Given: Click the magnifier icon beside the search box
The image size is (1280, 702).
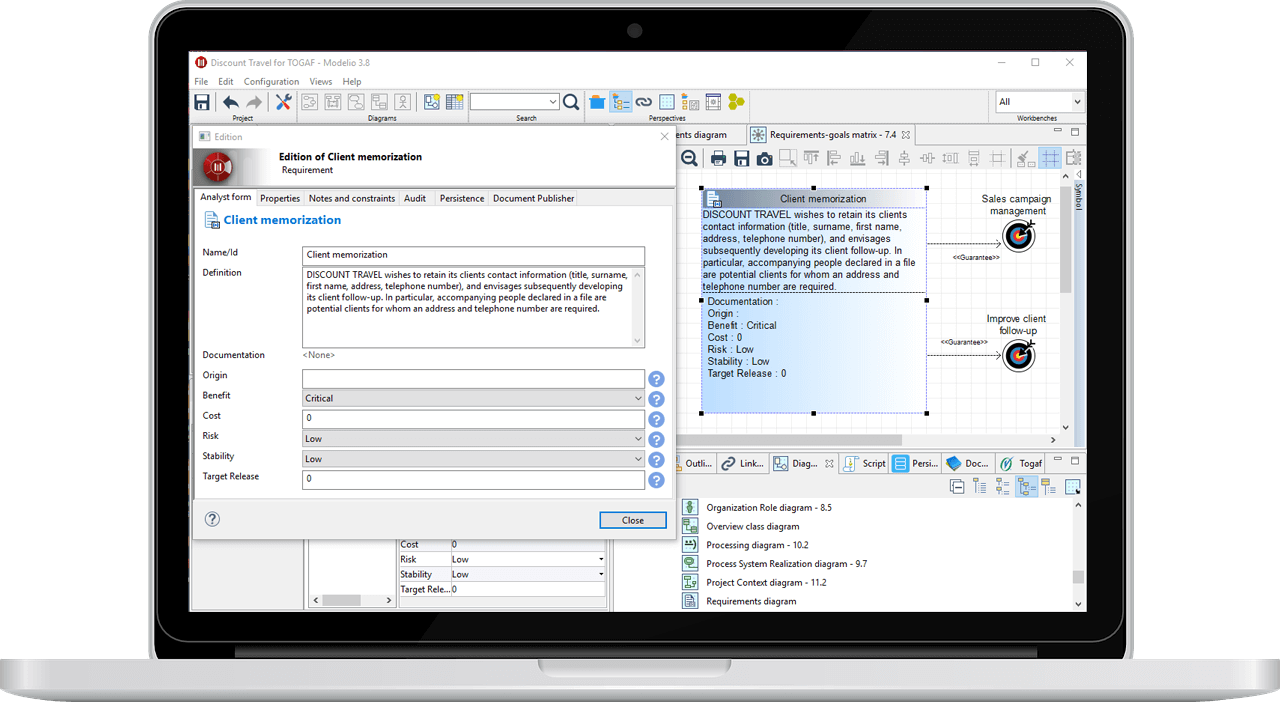Looking at the screenshot, I should pos(571,102).
